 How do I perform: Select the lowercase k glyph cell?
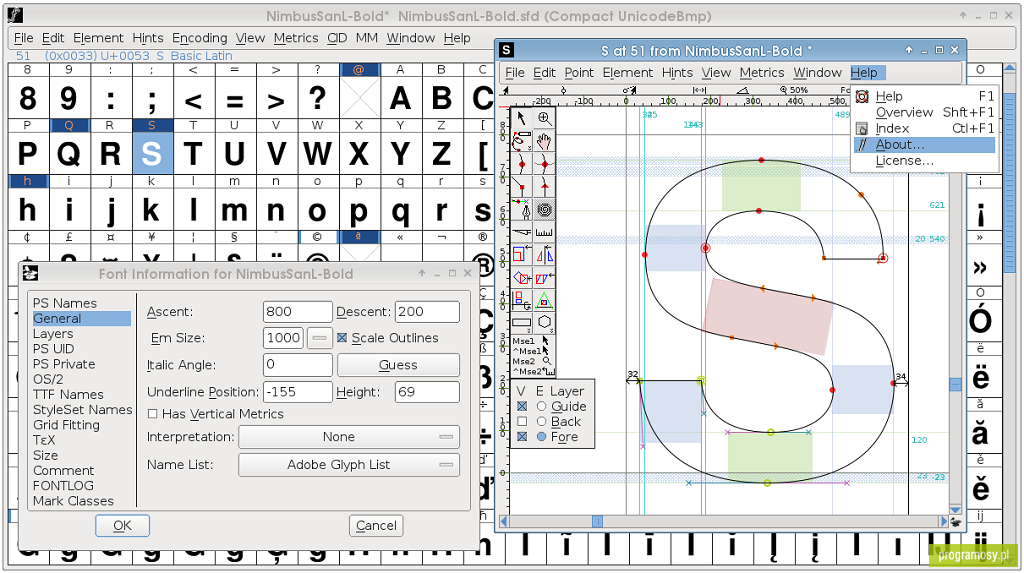(152, 210)
